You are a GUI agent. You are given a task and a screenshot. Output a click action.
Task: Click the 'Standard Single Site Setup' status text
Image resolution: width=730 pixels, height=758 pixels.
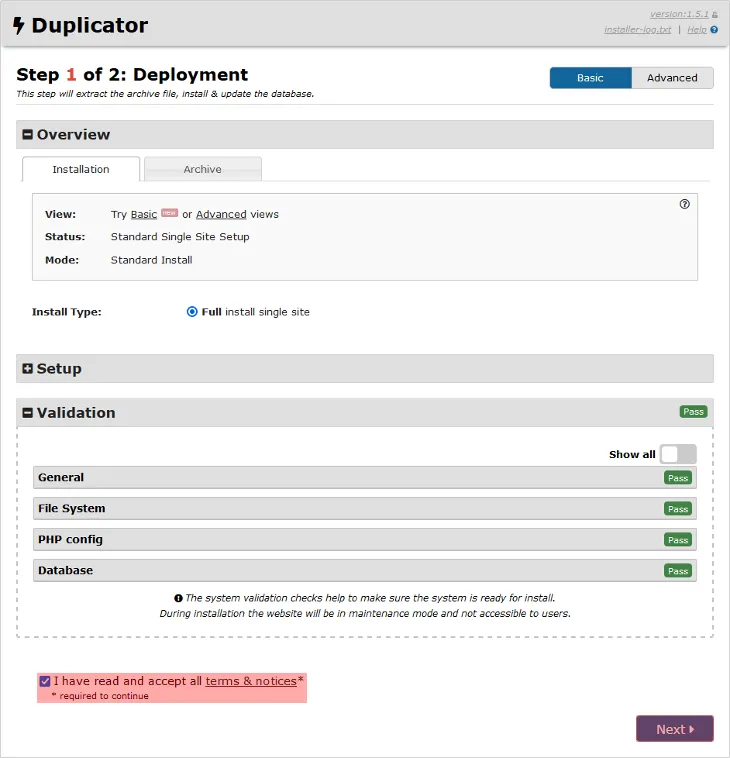(180, 237)
